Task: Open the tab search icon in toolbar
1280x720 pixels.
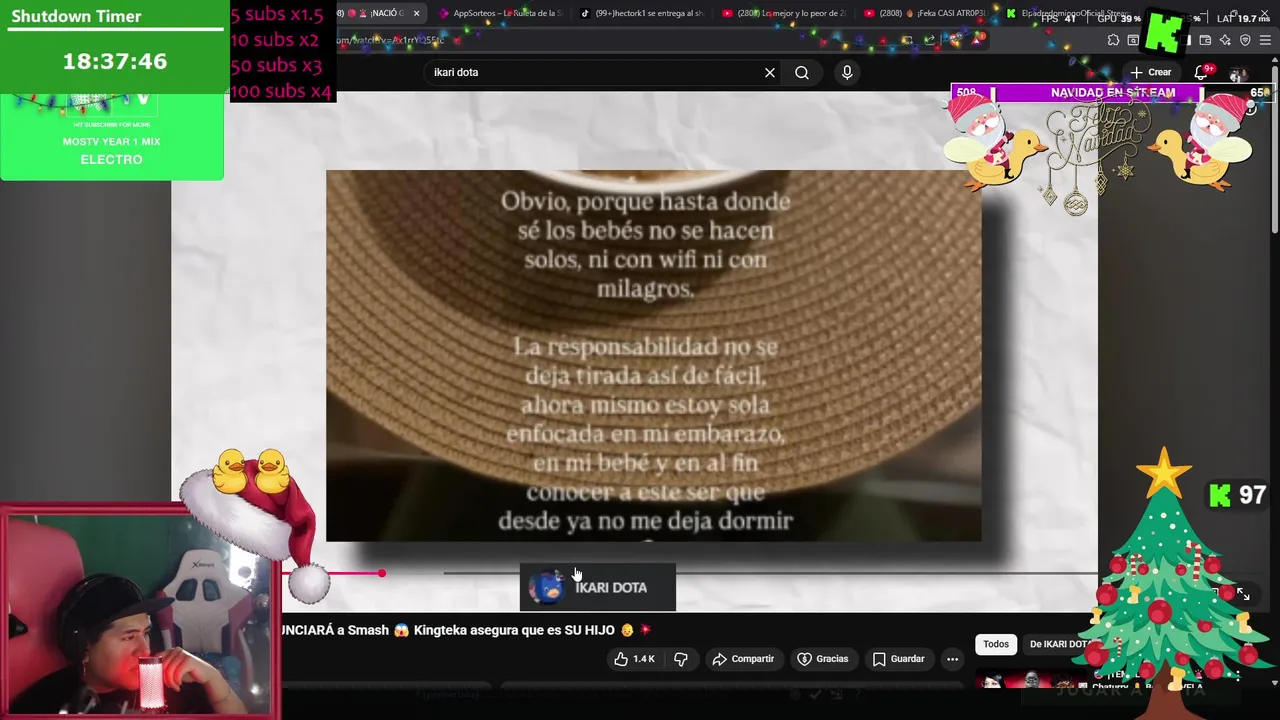Action: point(1133,40)
